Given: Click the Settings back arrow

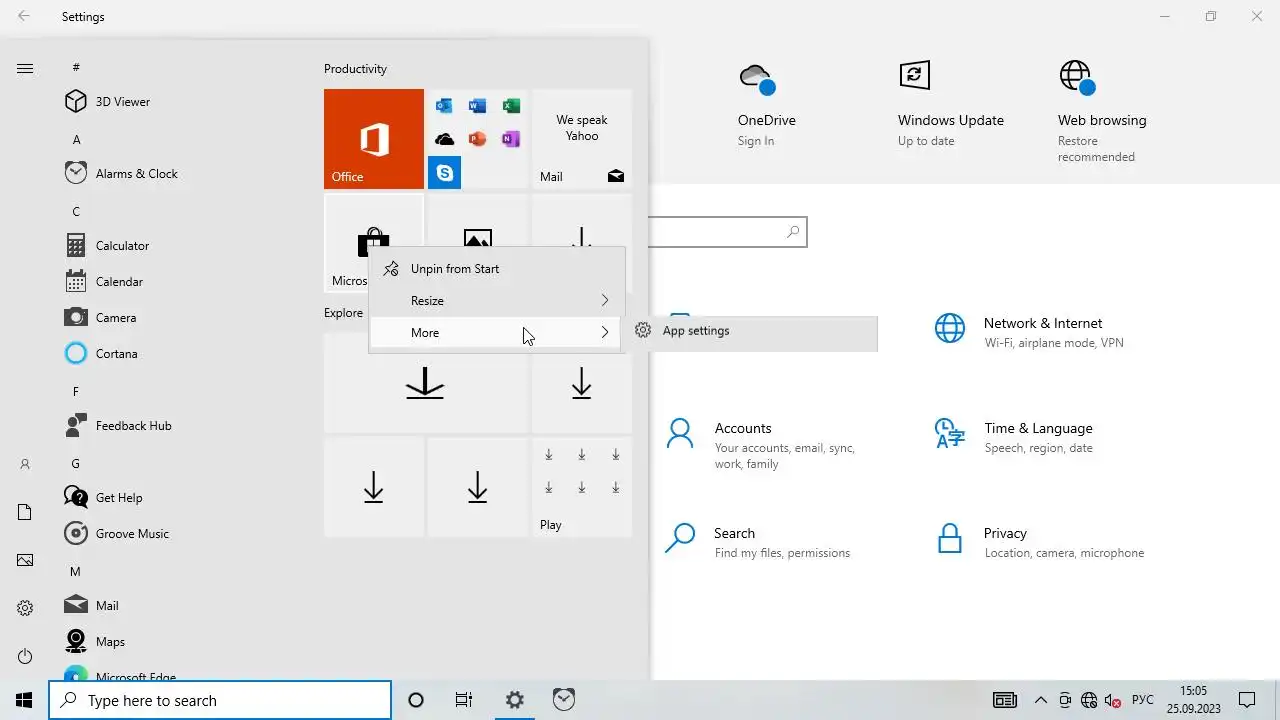Looking at the screenshot, I should [x=24, y=16].
